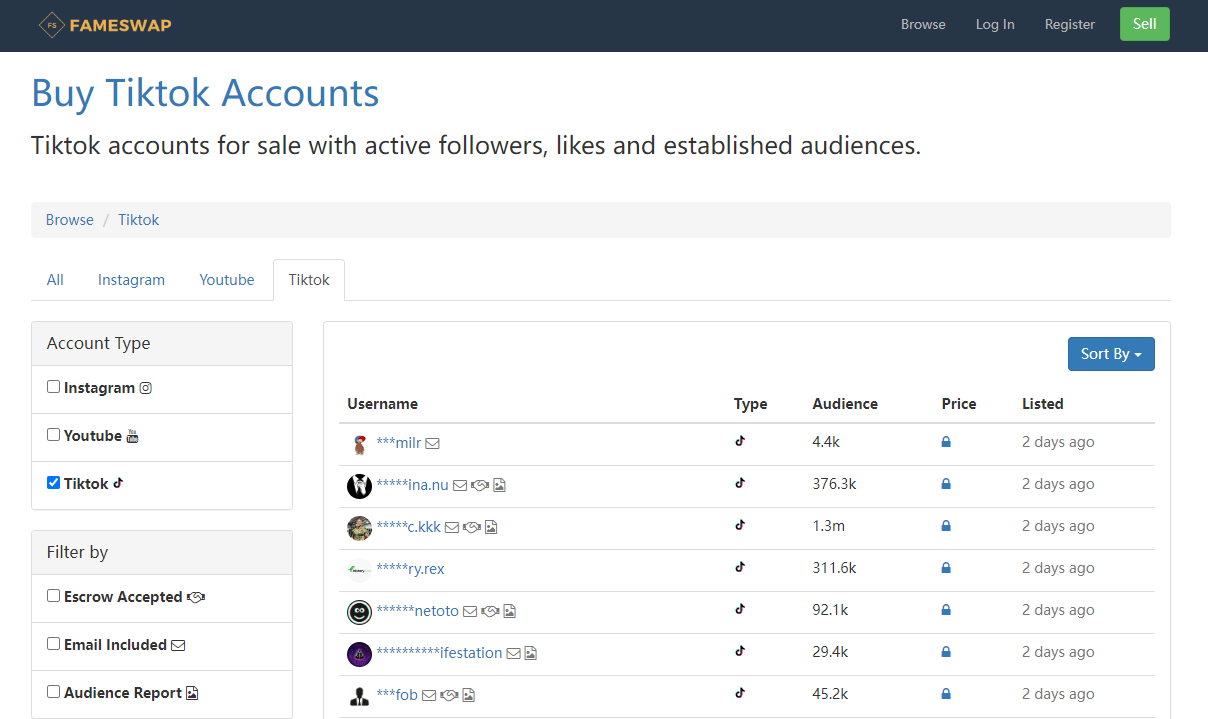Click the report icon for ***fob
Viewport: 1208px width, 719px height.
click(468, 695)
